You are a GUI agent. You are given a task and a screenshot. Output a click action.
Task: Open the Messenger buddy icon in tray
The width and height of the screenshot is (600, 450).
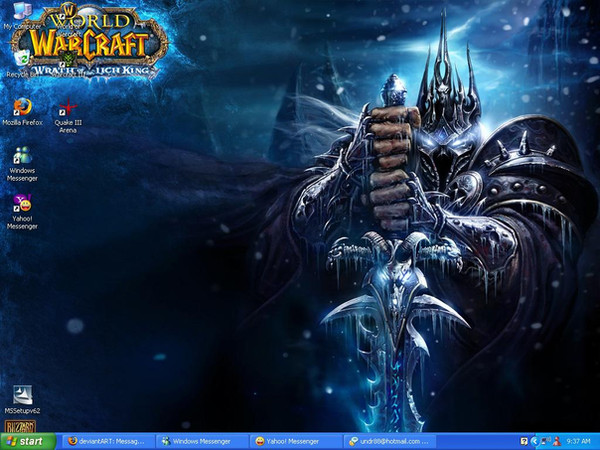point(557,442)
